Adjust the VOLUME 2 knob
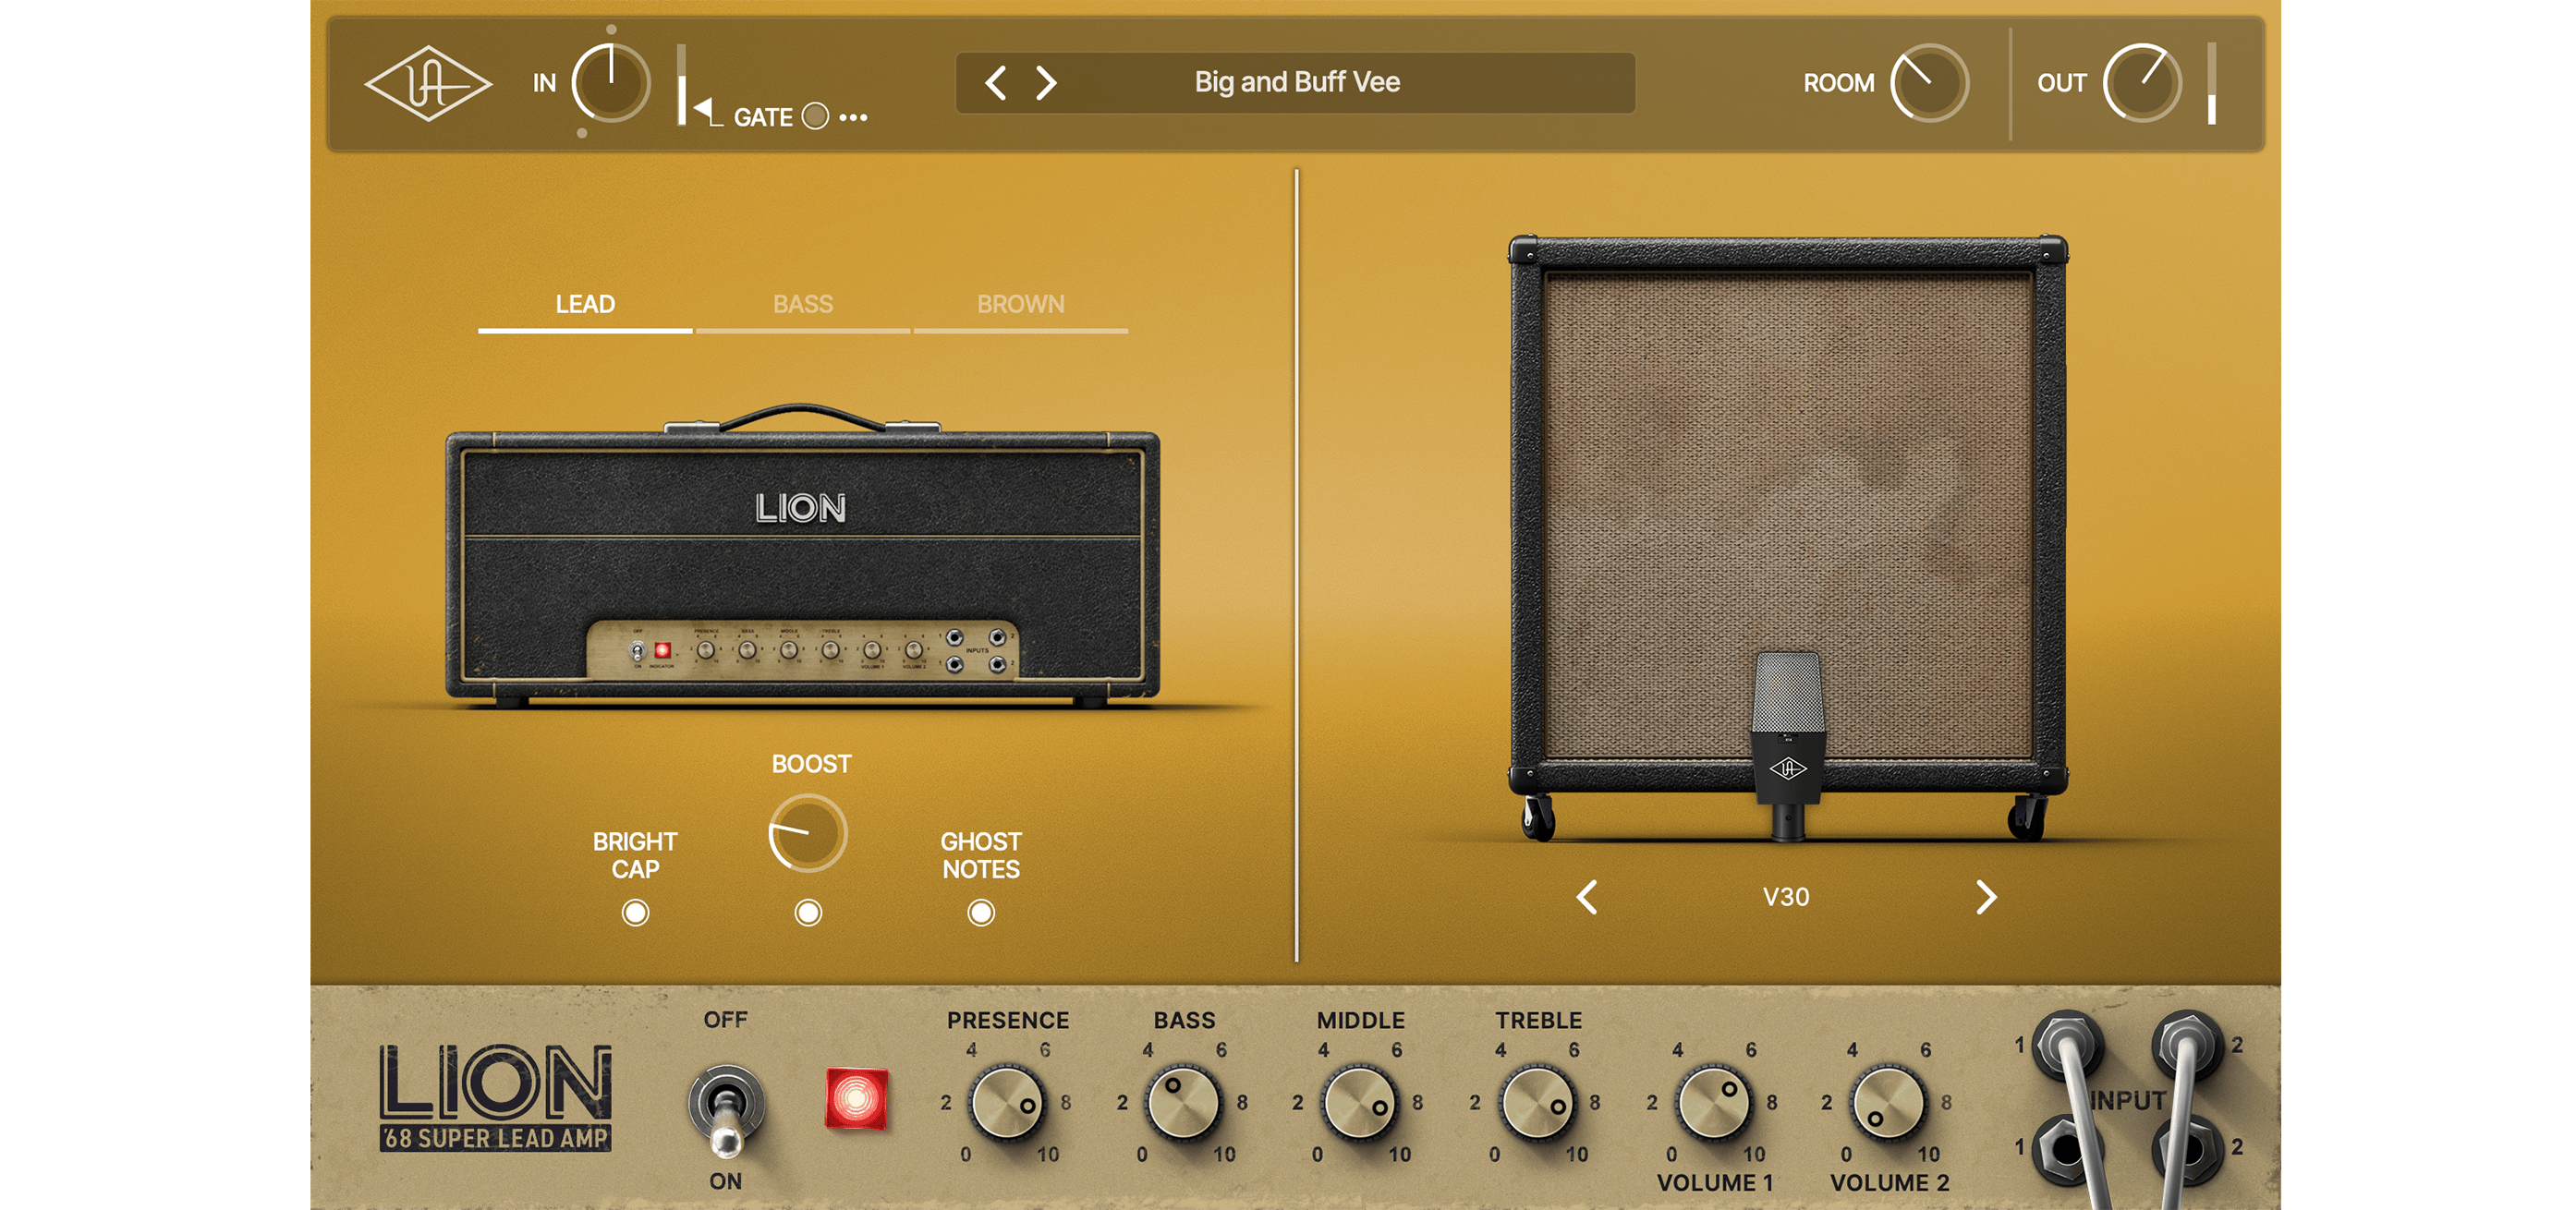The height and width of the screenshot is (1210, 2576). coord(1888,1103)
